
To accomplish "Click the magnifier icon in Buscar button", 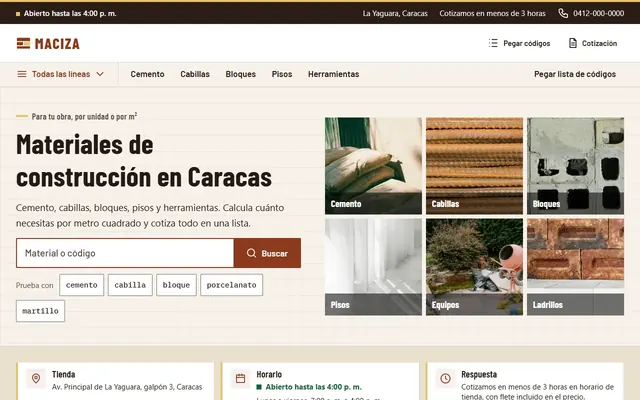I will tap(251, 253).
